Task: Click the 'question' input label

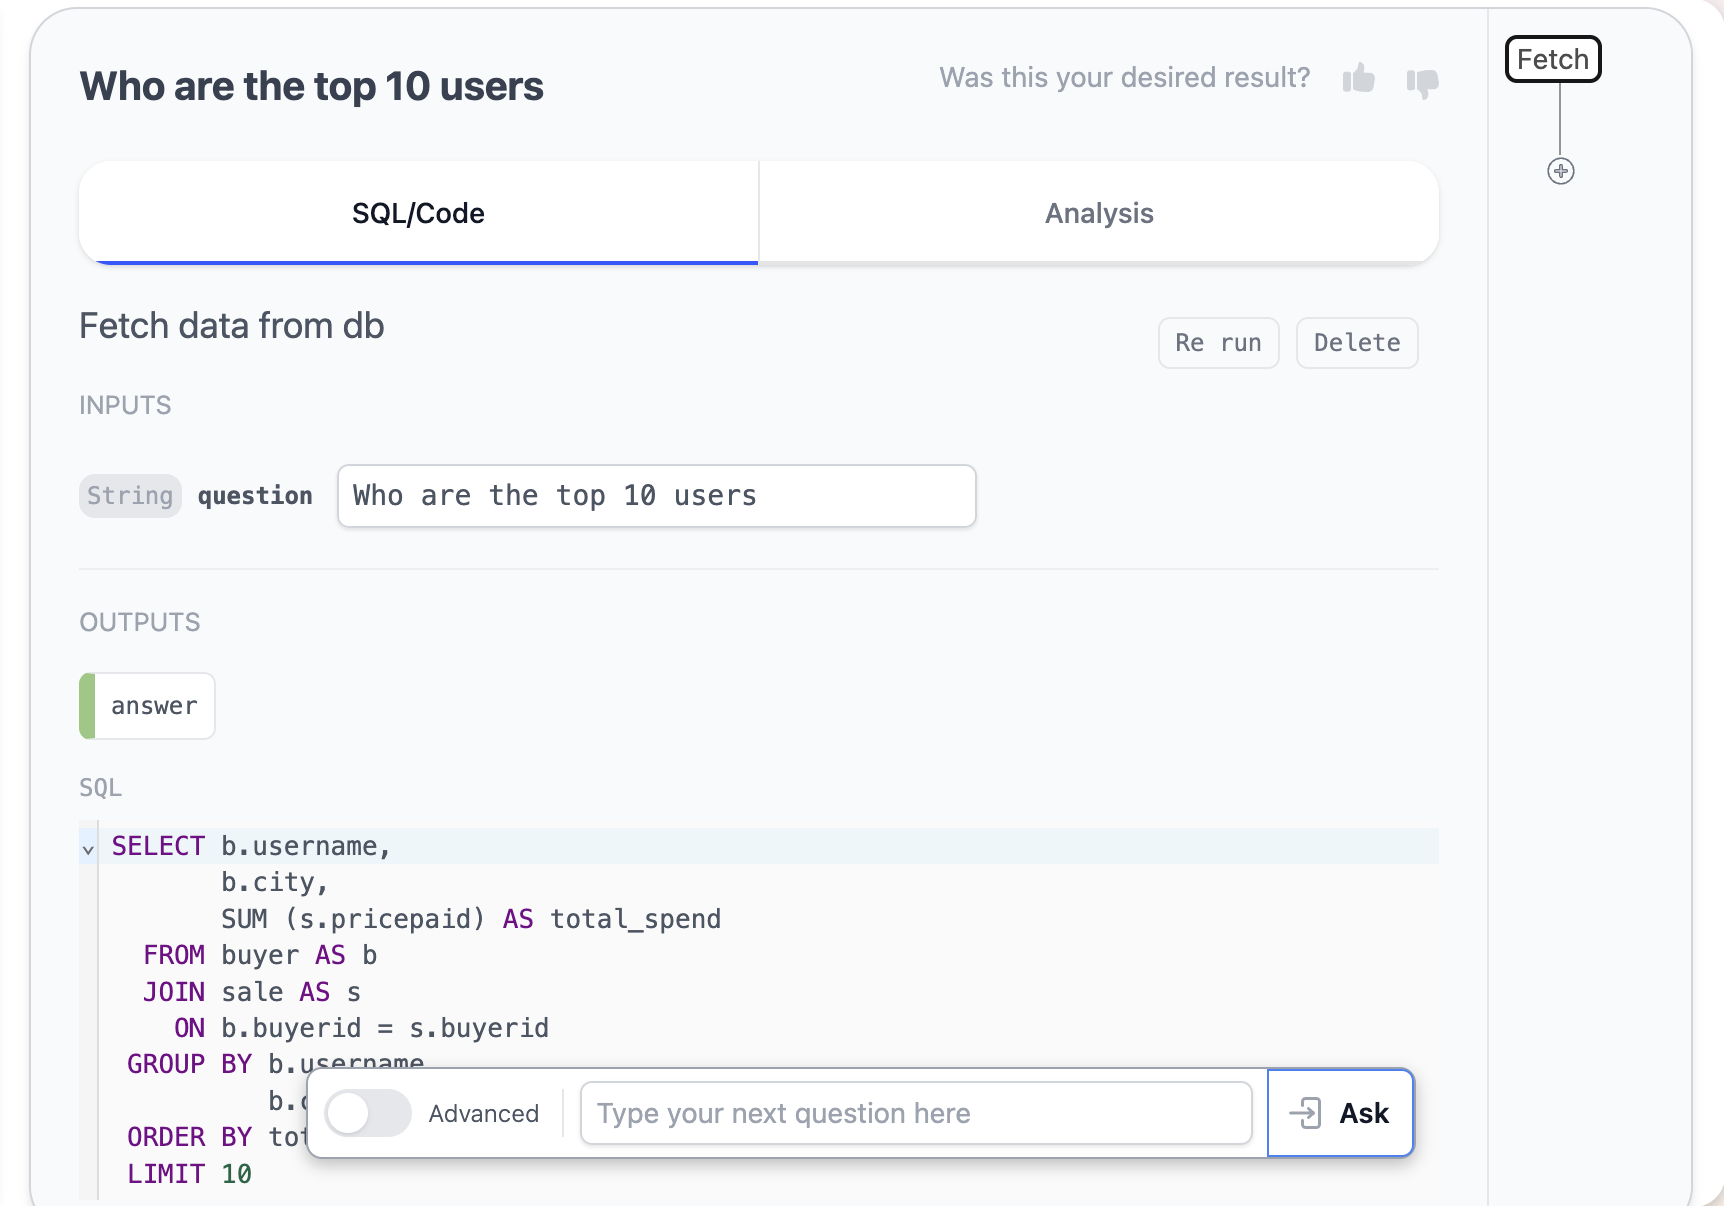Action: (x=254, y=495)
